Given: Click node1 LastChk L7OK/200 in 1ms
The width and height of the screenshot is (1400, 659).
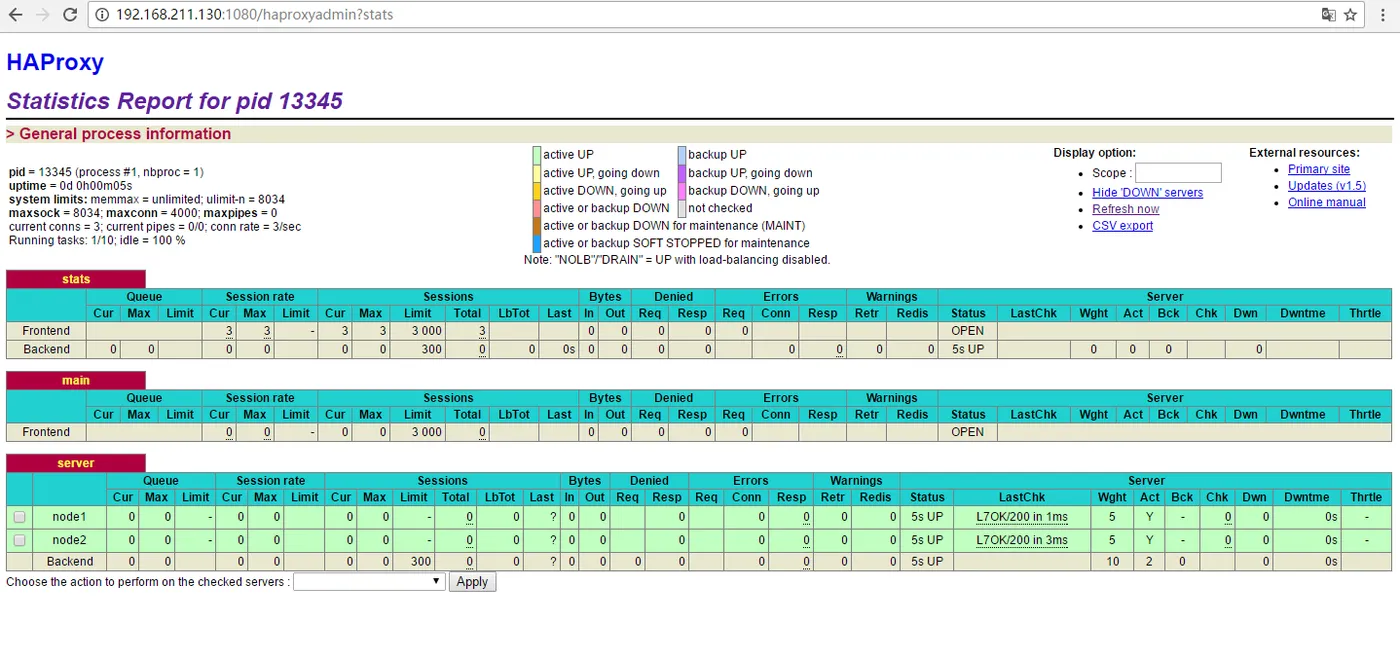Looking at the screenshot, I should [1022, 517].
